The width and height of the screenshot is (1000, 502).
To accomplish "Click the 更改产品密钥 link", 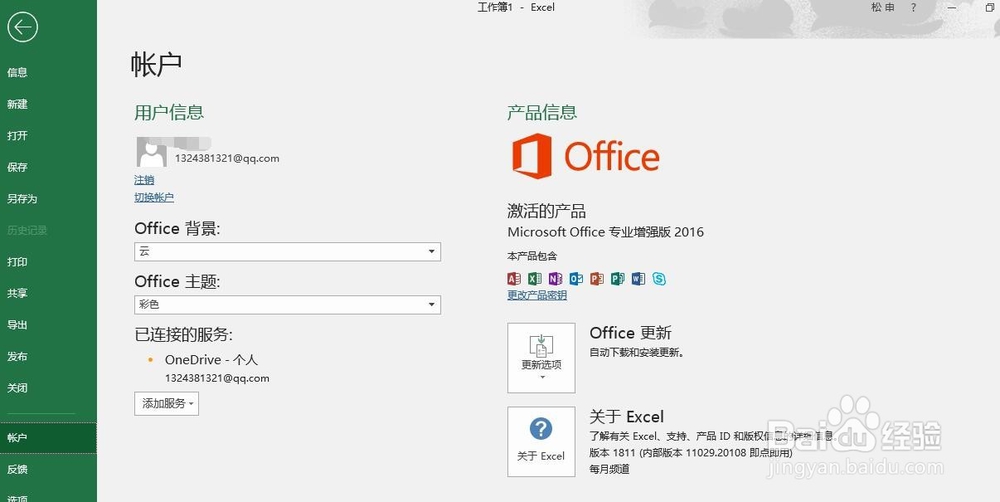I will [537, 295].
